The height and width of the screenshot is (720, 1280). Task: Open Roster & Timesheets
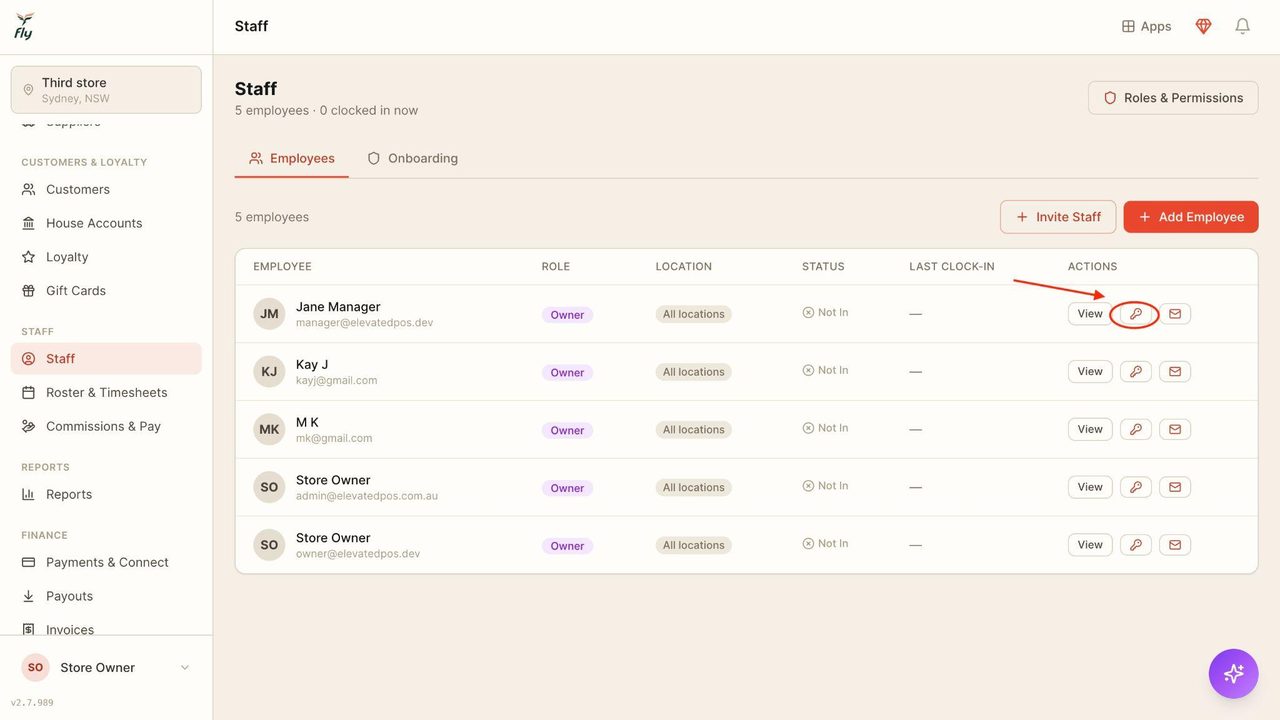coord(106,393)
